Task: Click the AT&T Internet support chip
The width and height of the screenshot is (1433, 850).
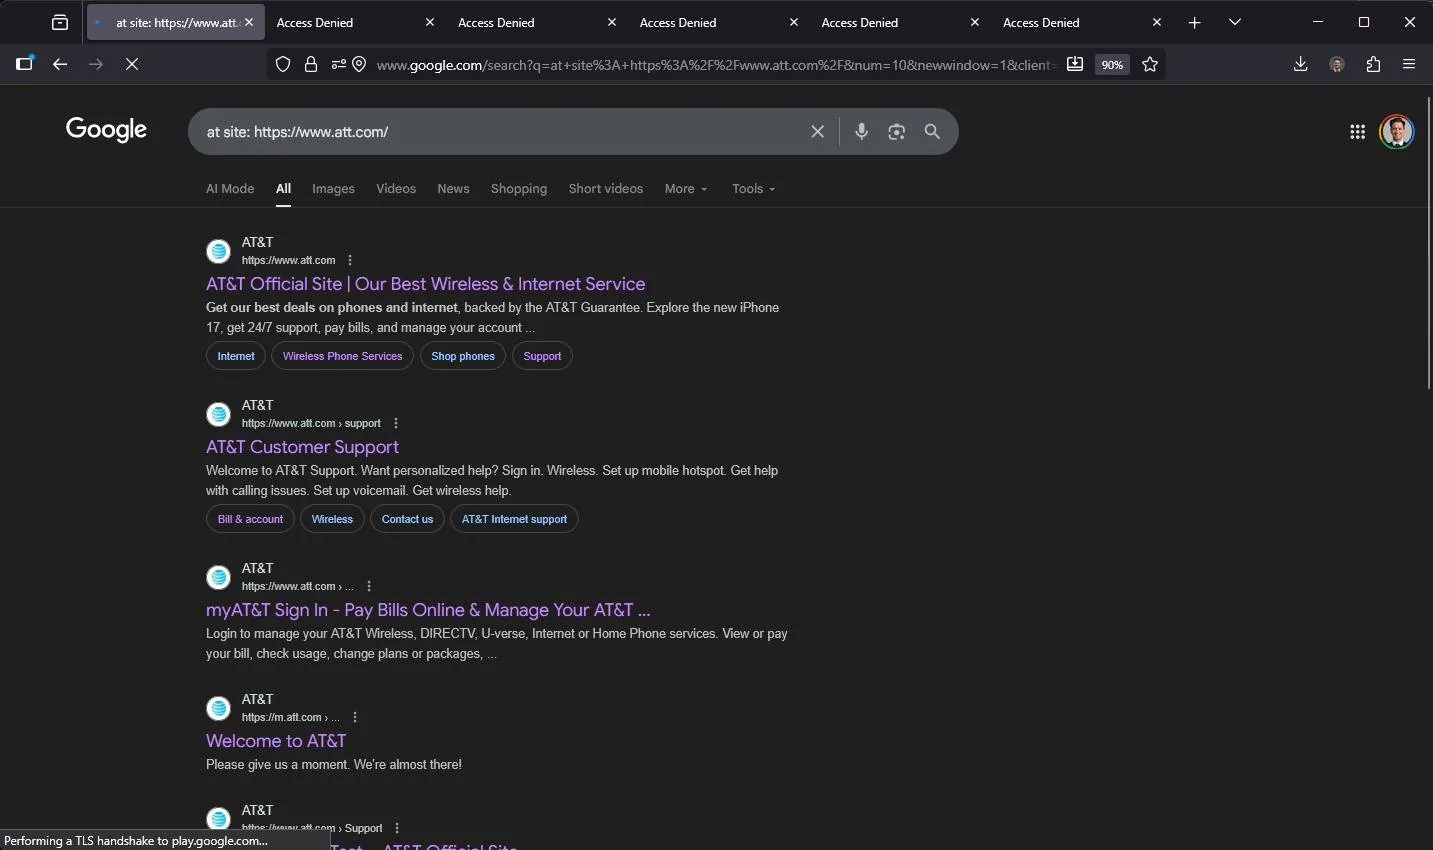Action: 514,519
